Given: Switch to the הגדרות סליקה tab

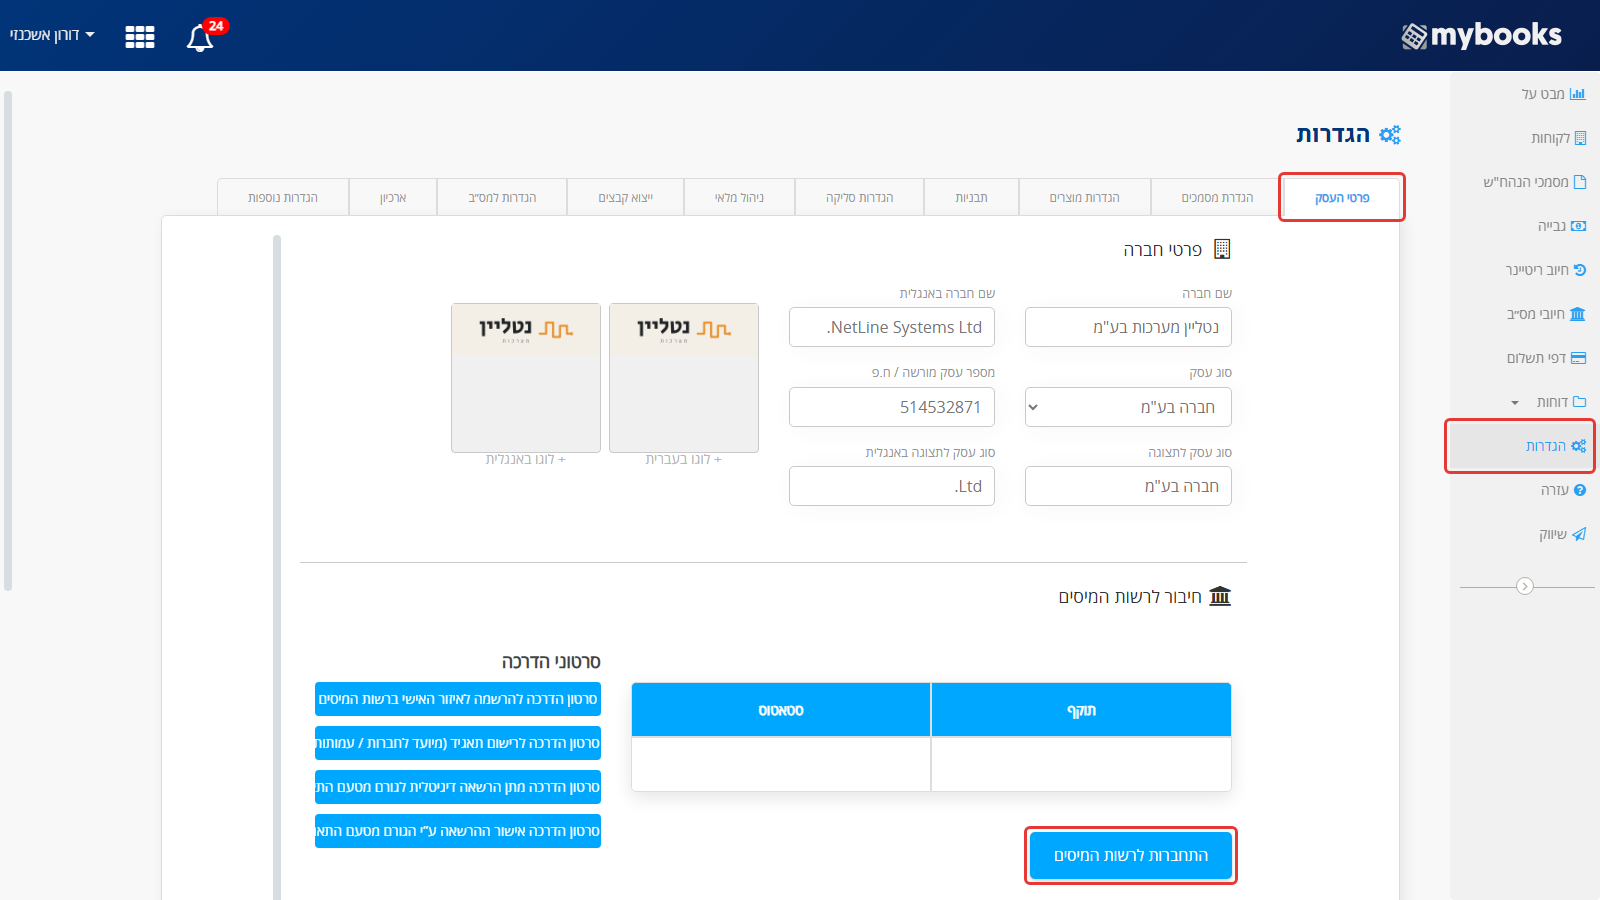Looking at the screenshot, I should pos(859,197).
